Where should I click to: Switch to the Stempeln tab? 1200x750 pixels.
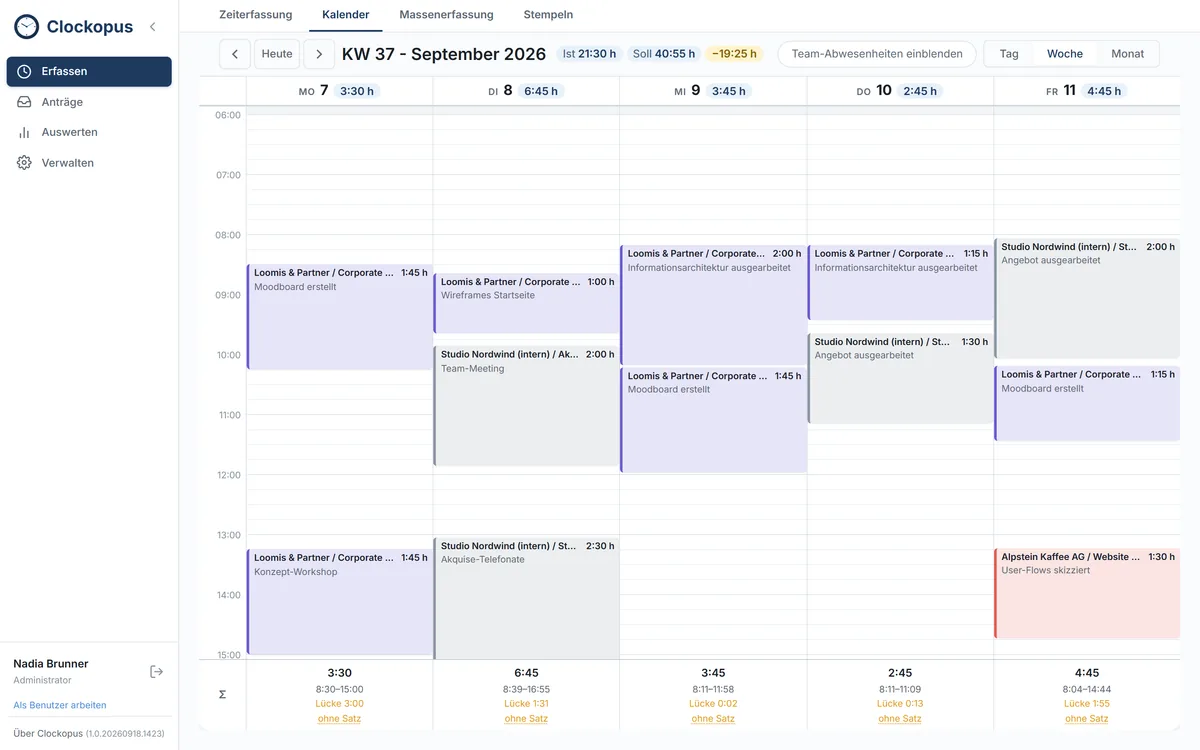click(548, 15)
